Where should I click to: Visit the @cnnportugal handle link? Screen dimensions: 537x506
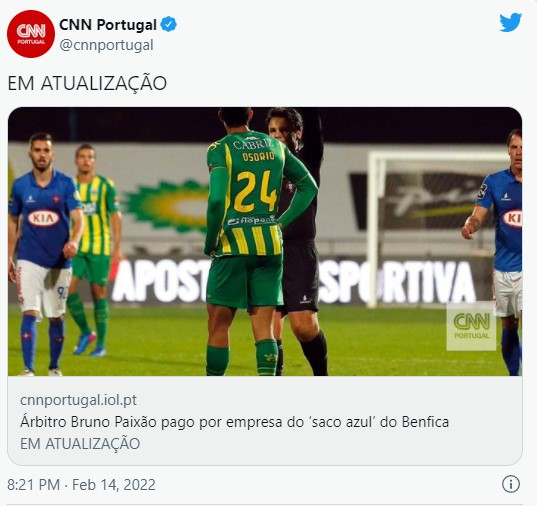[107, 45]
